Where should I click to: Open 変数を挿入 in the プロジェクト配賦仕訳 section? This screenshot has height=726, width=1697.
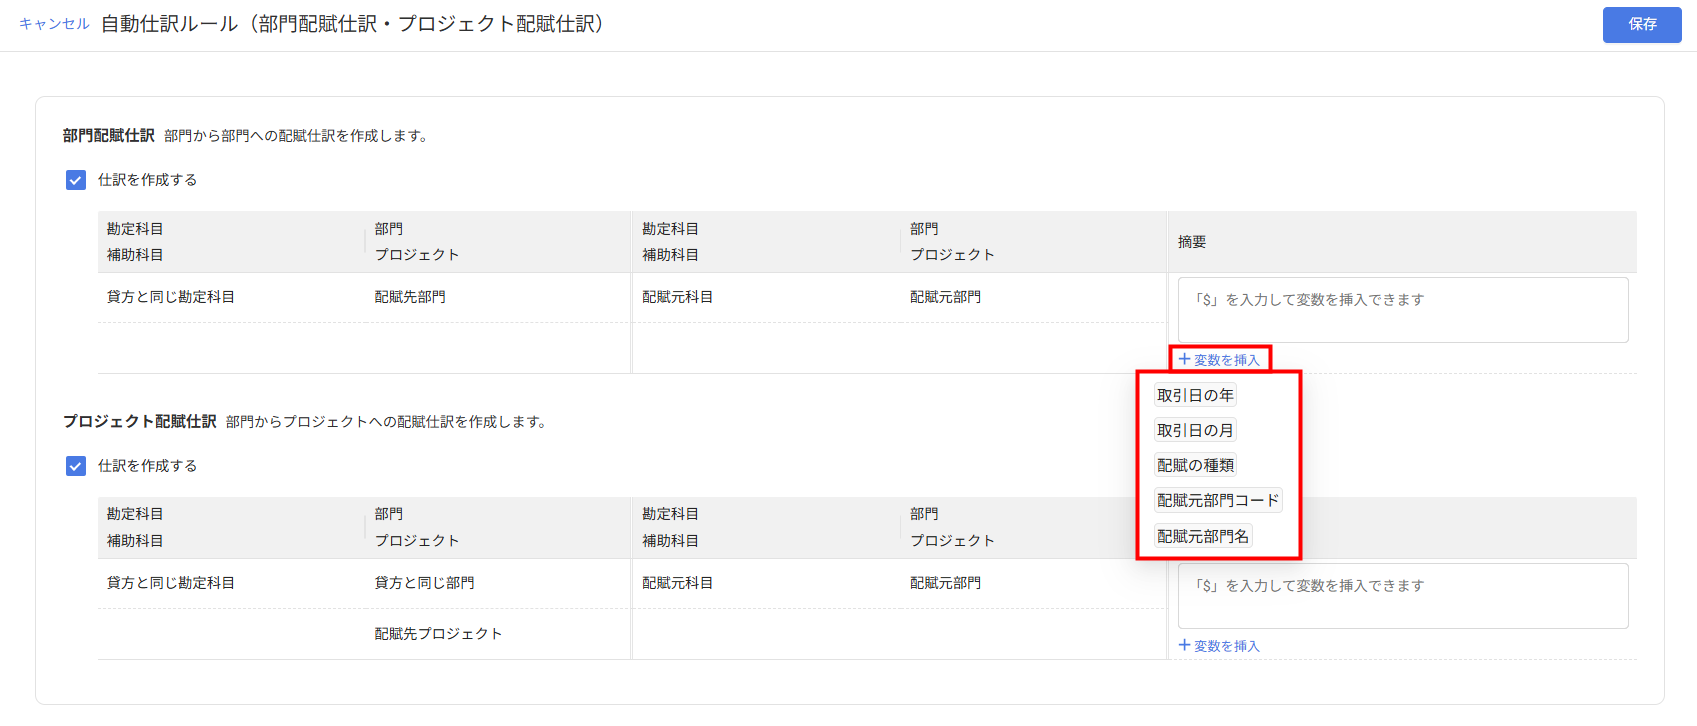(1219, 646)
